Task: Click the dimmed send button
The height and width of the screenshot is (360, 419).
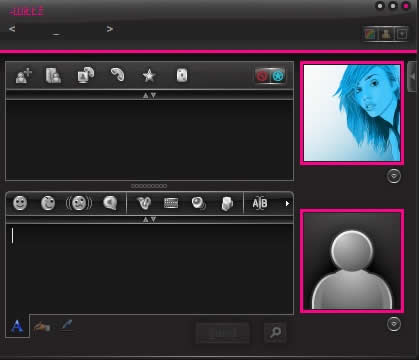Action: click(222, 333)
